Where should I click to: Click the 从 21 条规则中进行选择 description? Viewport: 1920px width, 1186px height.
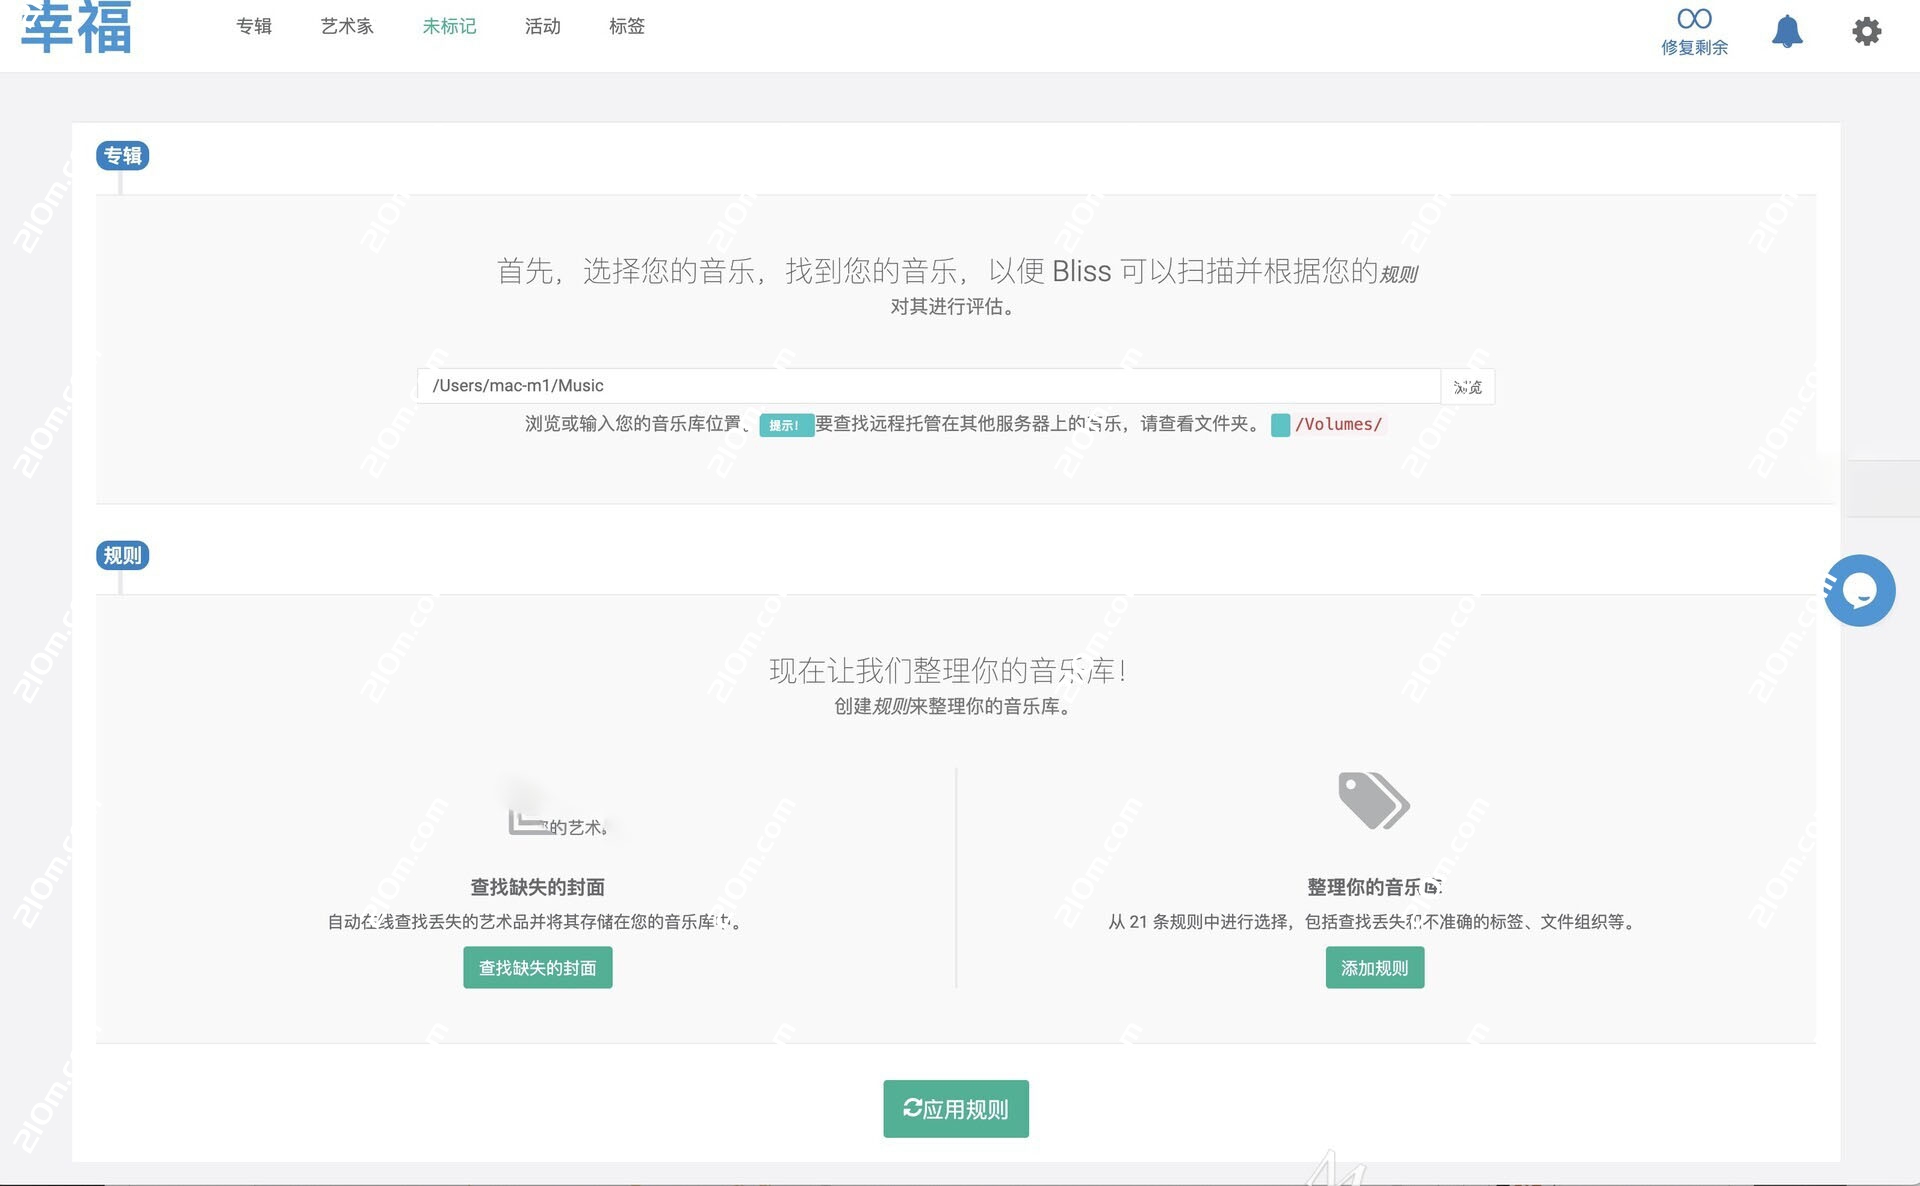click(1374, 922)
